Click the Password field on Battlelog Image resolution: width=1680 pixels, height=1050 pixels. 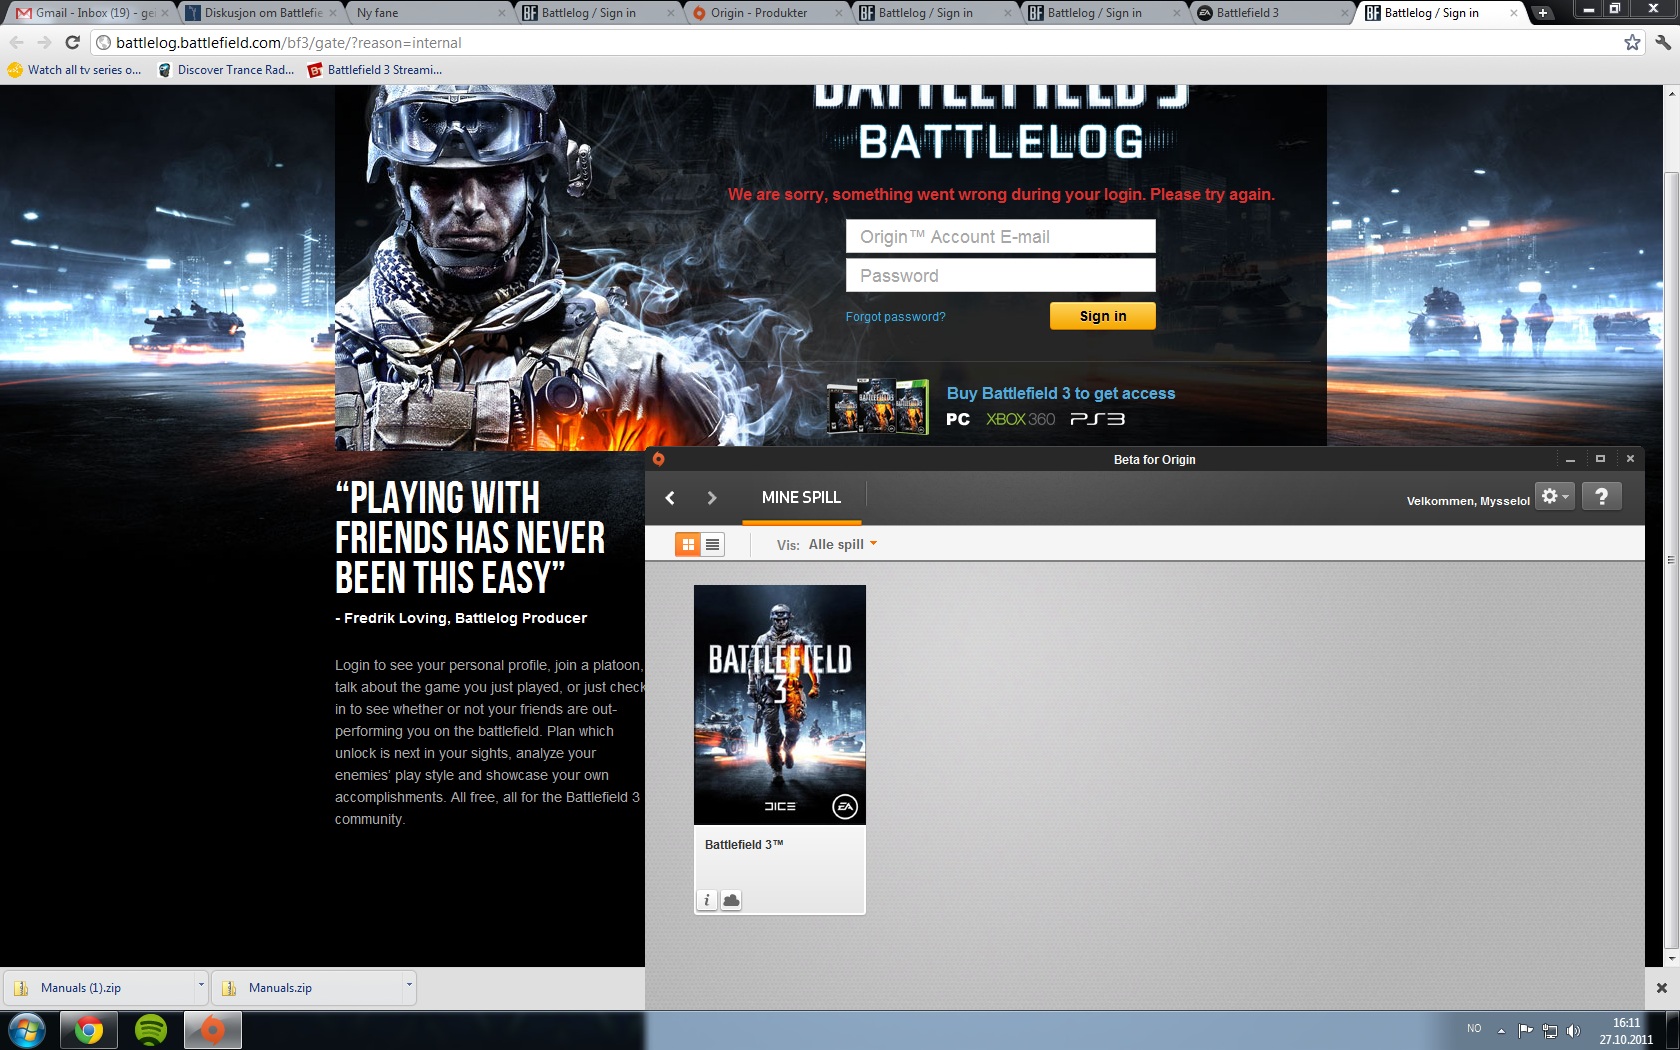[1000, 275]
